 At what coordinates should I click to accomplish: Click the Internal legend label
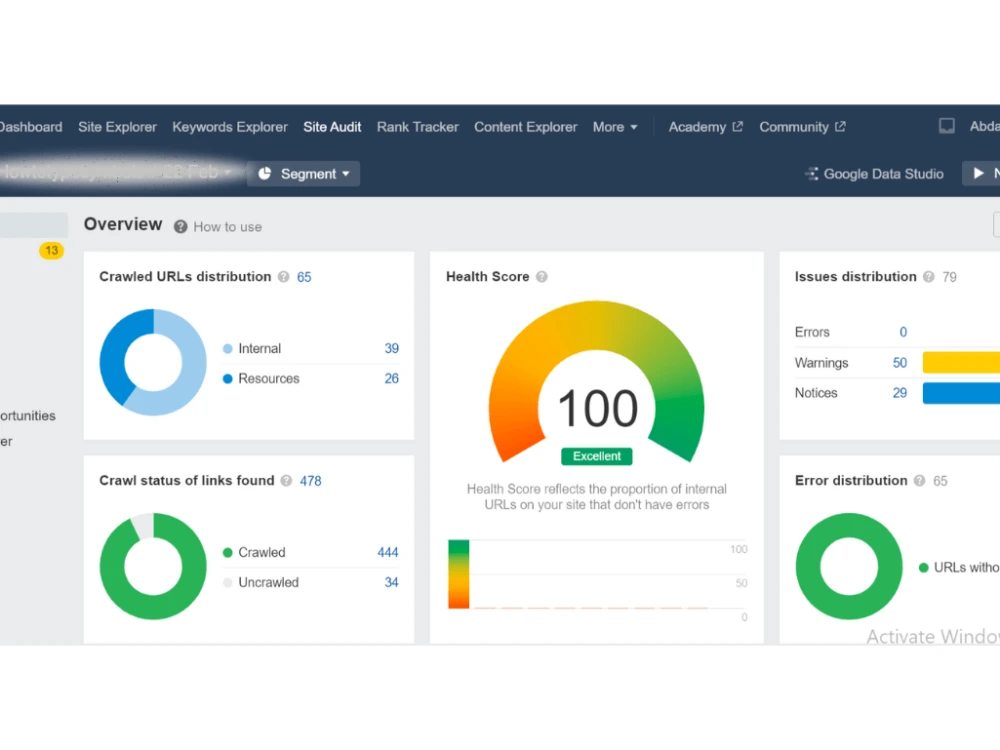click(x=260, y=348)
